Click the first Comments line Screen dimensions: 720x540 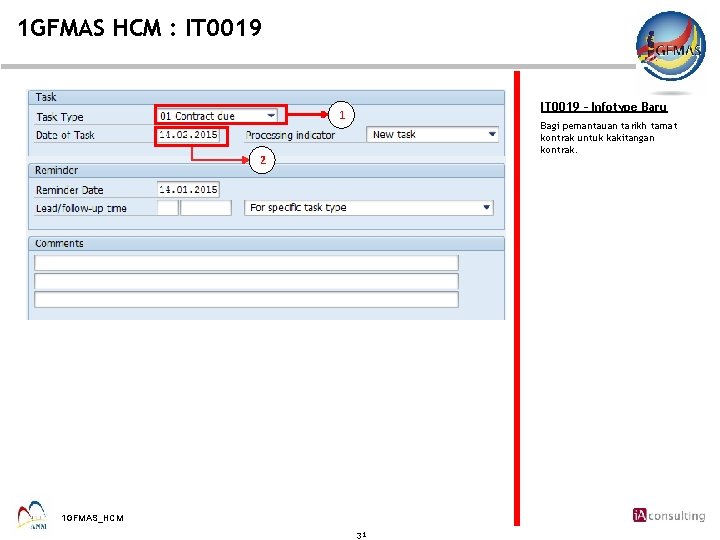pyautogui.click(x=246, y=263)
